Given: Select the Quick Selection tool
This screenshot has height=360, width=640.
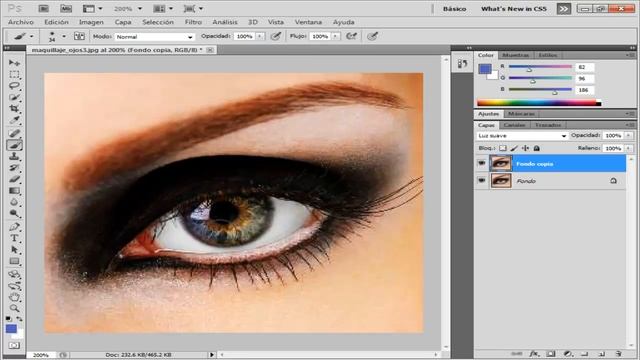Looking at the screenshot, I should pyautogui.click(x=14, y=97).
